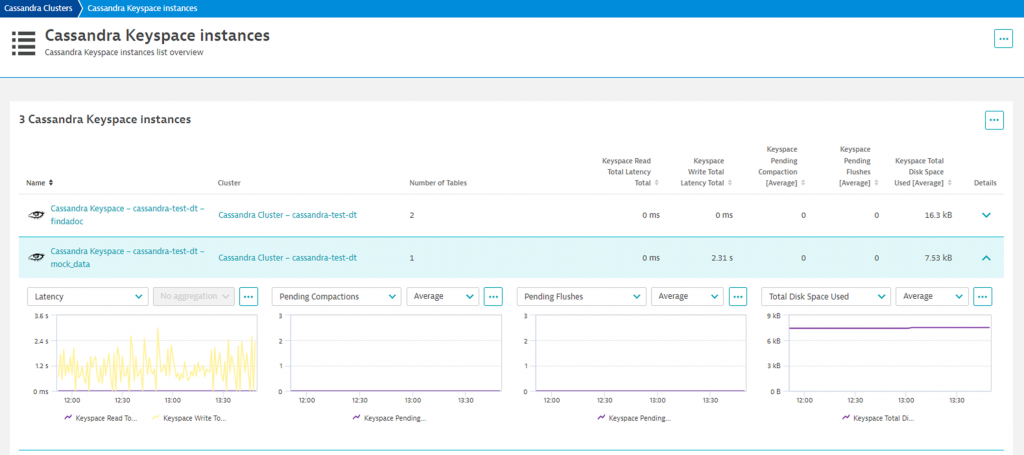Click the eye icon for findadoc keyspace
This screenshot has width=1024, height=455.
(35, 215)
